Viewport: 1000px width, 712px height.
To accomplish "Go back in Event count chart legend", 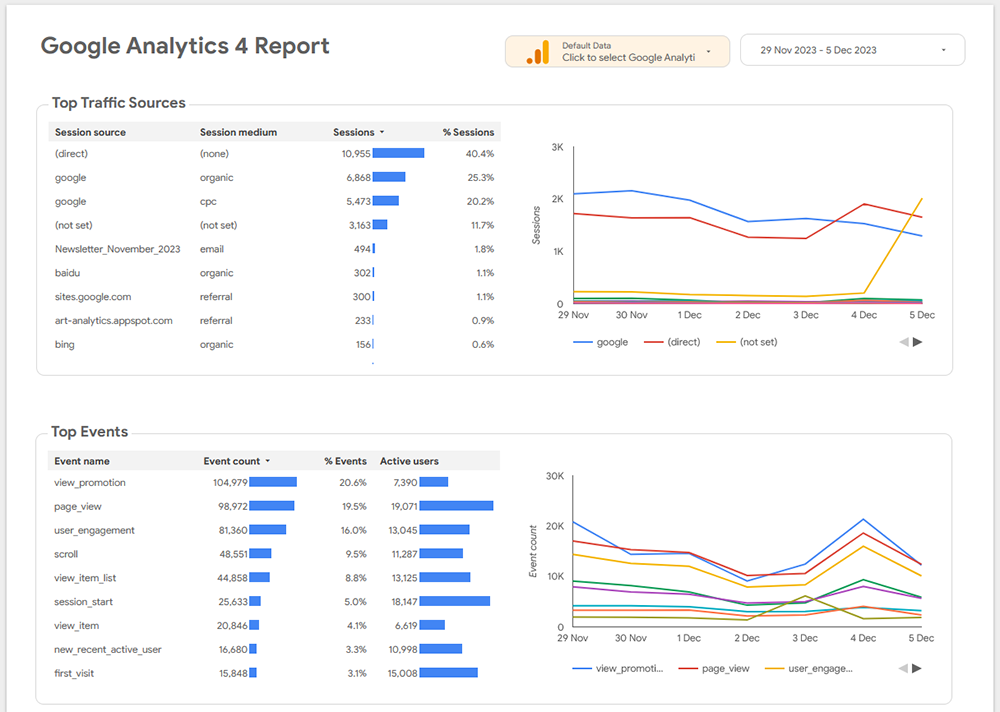I will [x=904, y=668].
